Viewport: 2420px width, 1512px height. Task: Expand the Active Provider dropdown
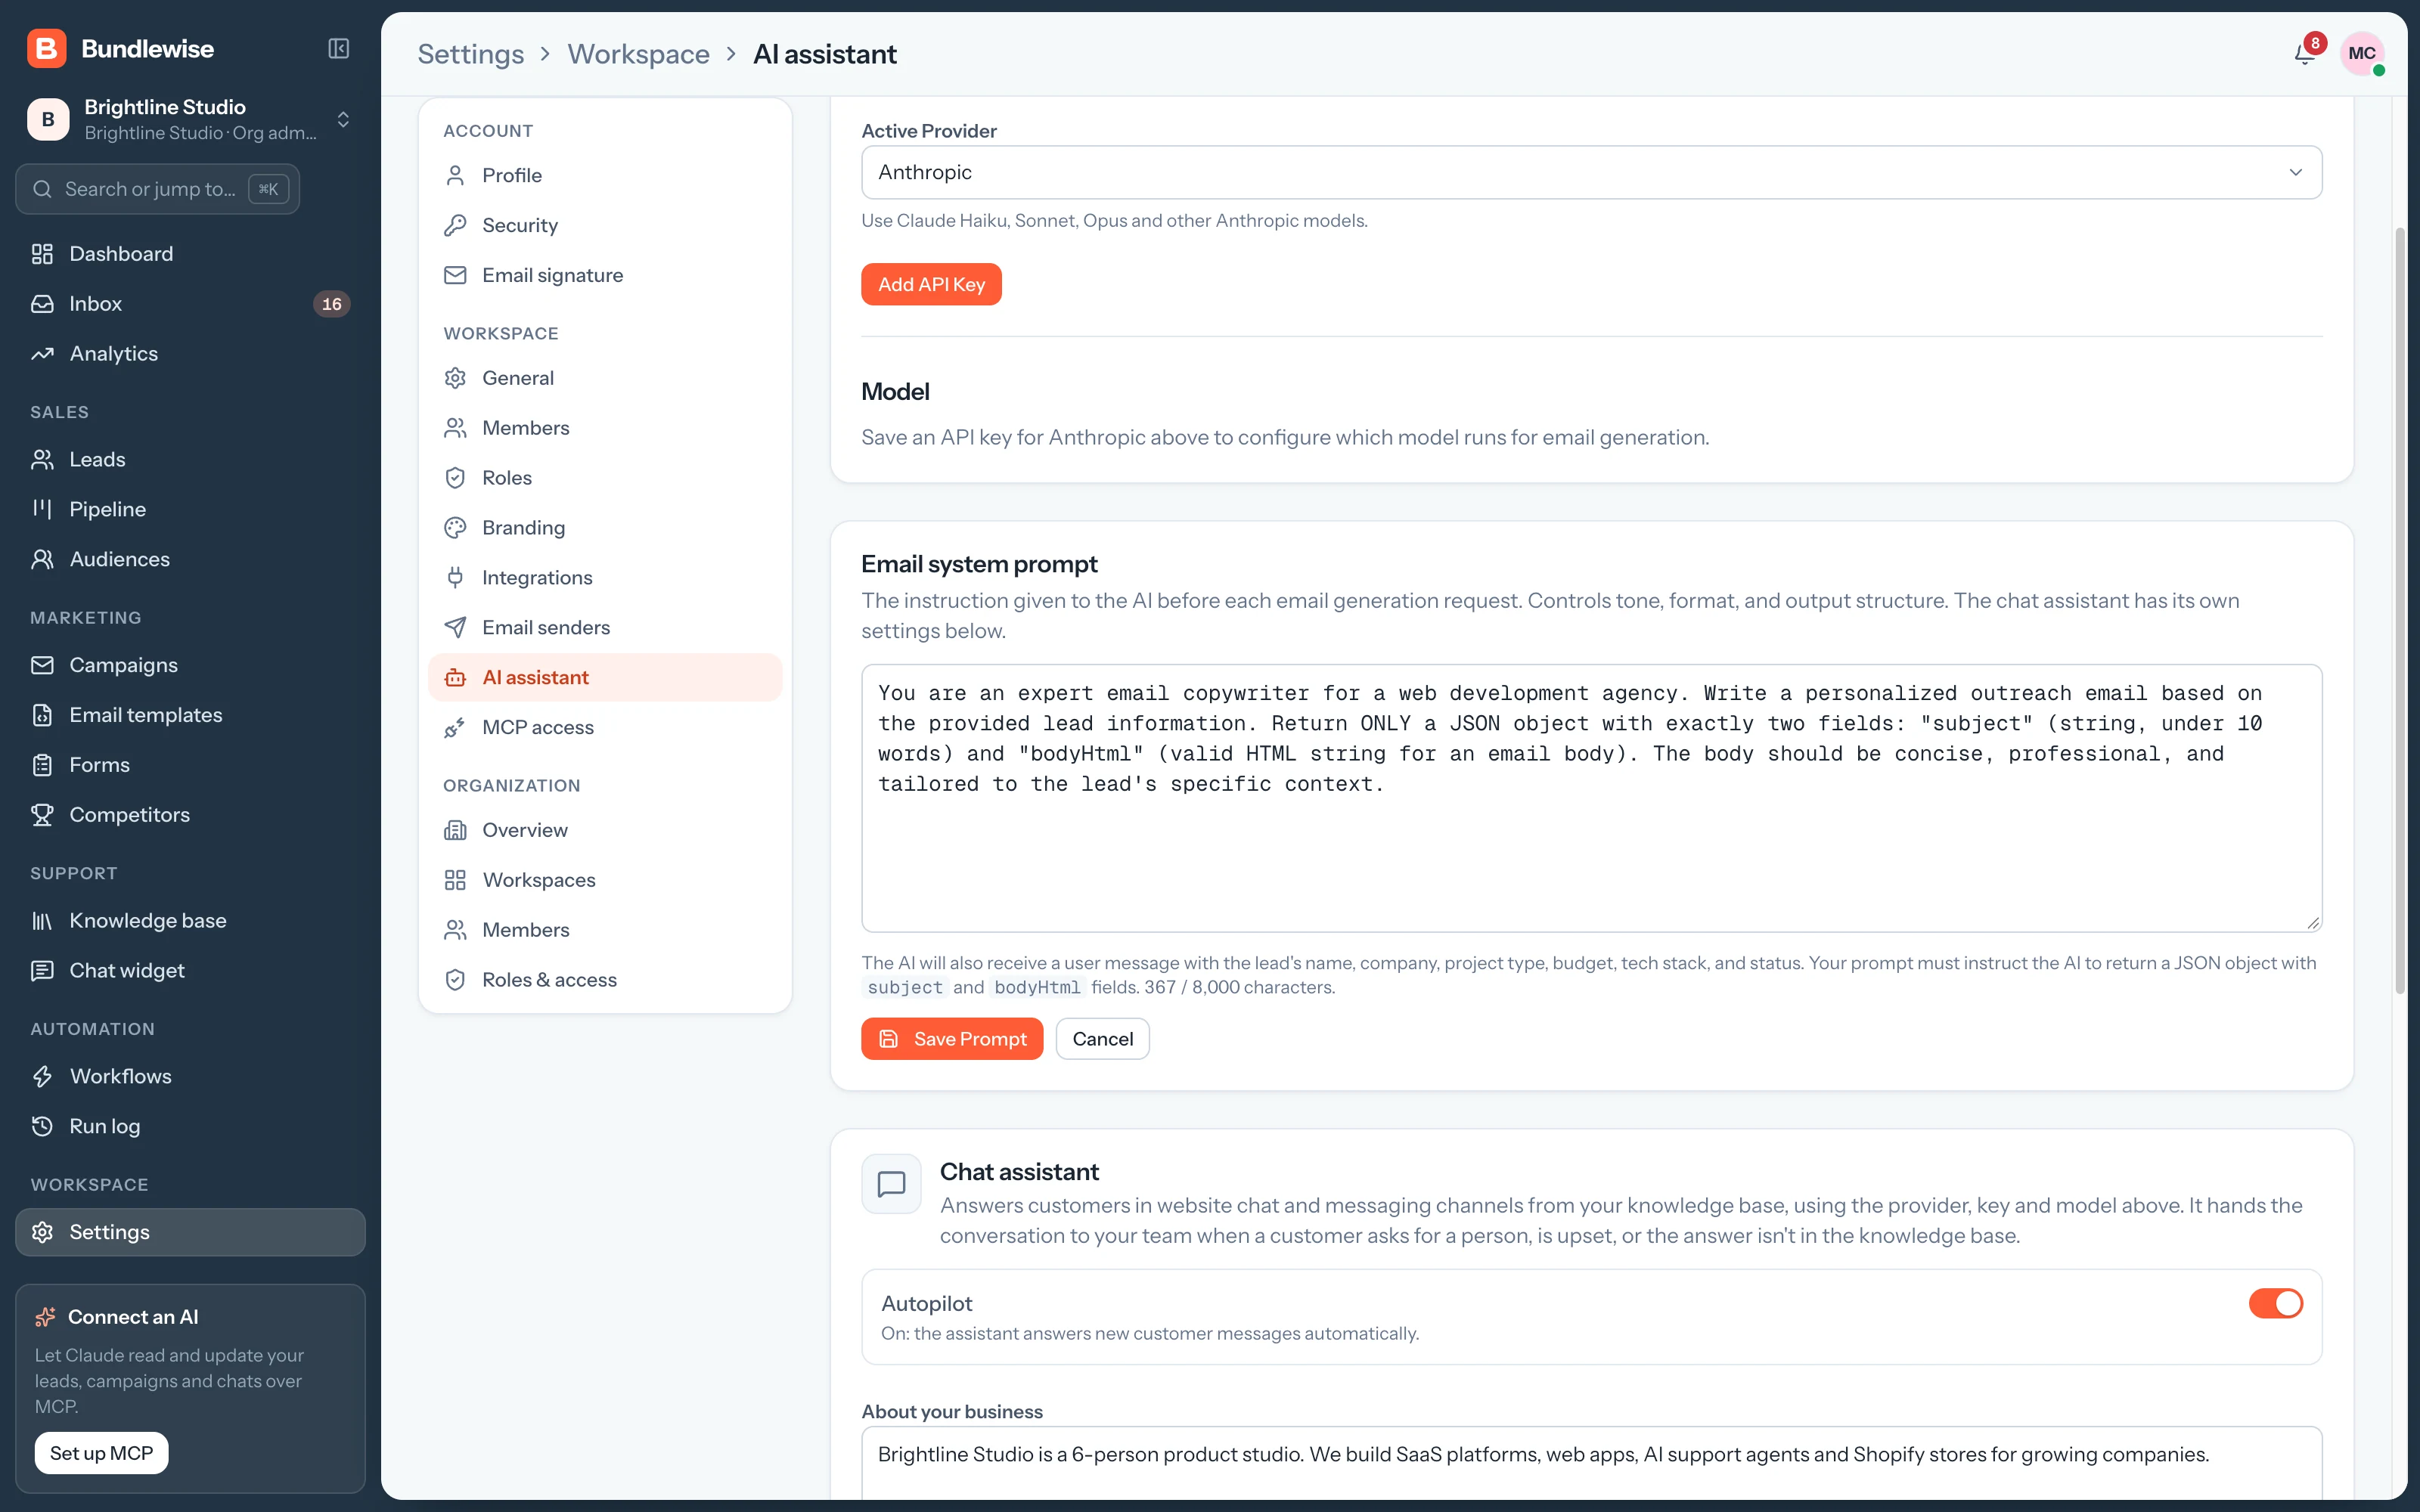(x=1591, y=172)
